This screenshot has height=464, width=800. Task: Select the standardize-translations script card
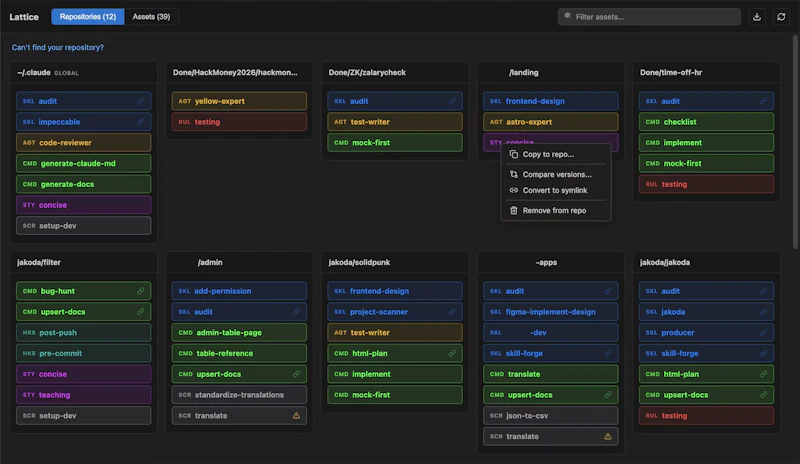point(239,395)
